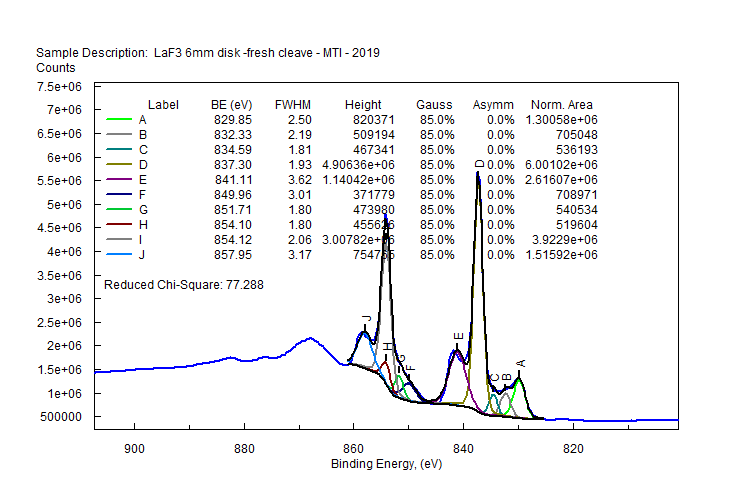Select the light blue legend line for J
The image size is (734, 501).
[x=119, y=255]
